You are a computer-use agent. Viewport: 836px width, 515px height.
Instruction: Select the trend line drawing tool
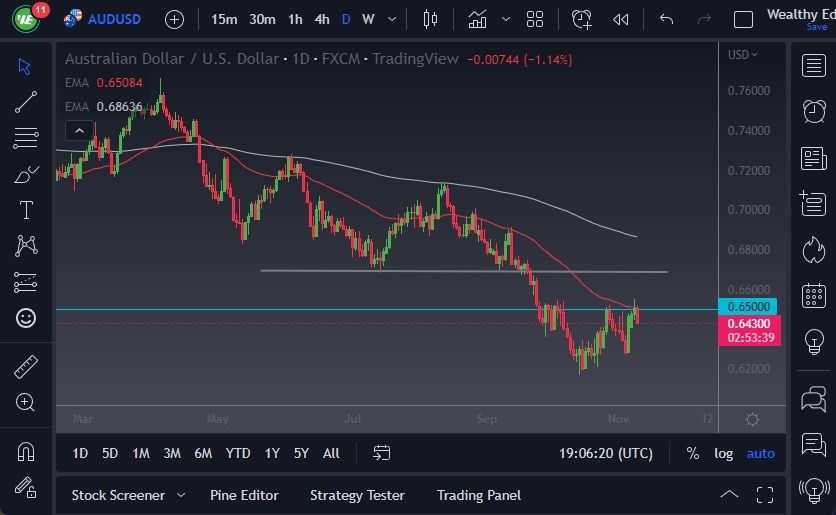tap(26, 101)
